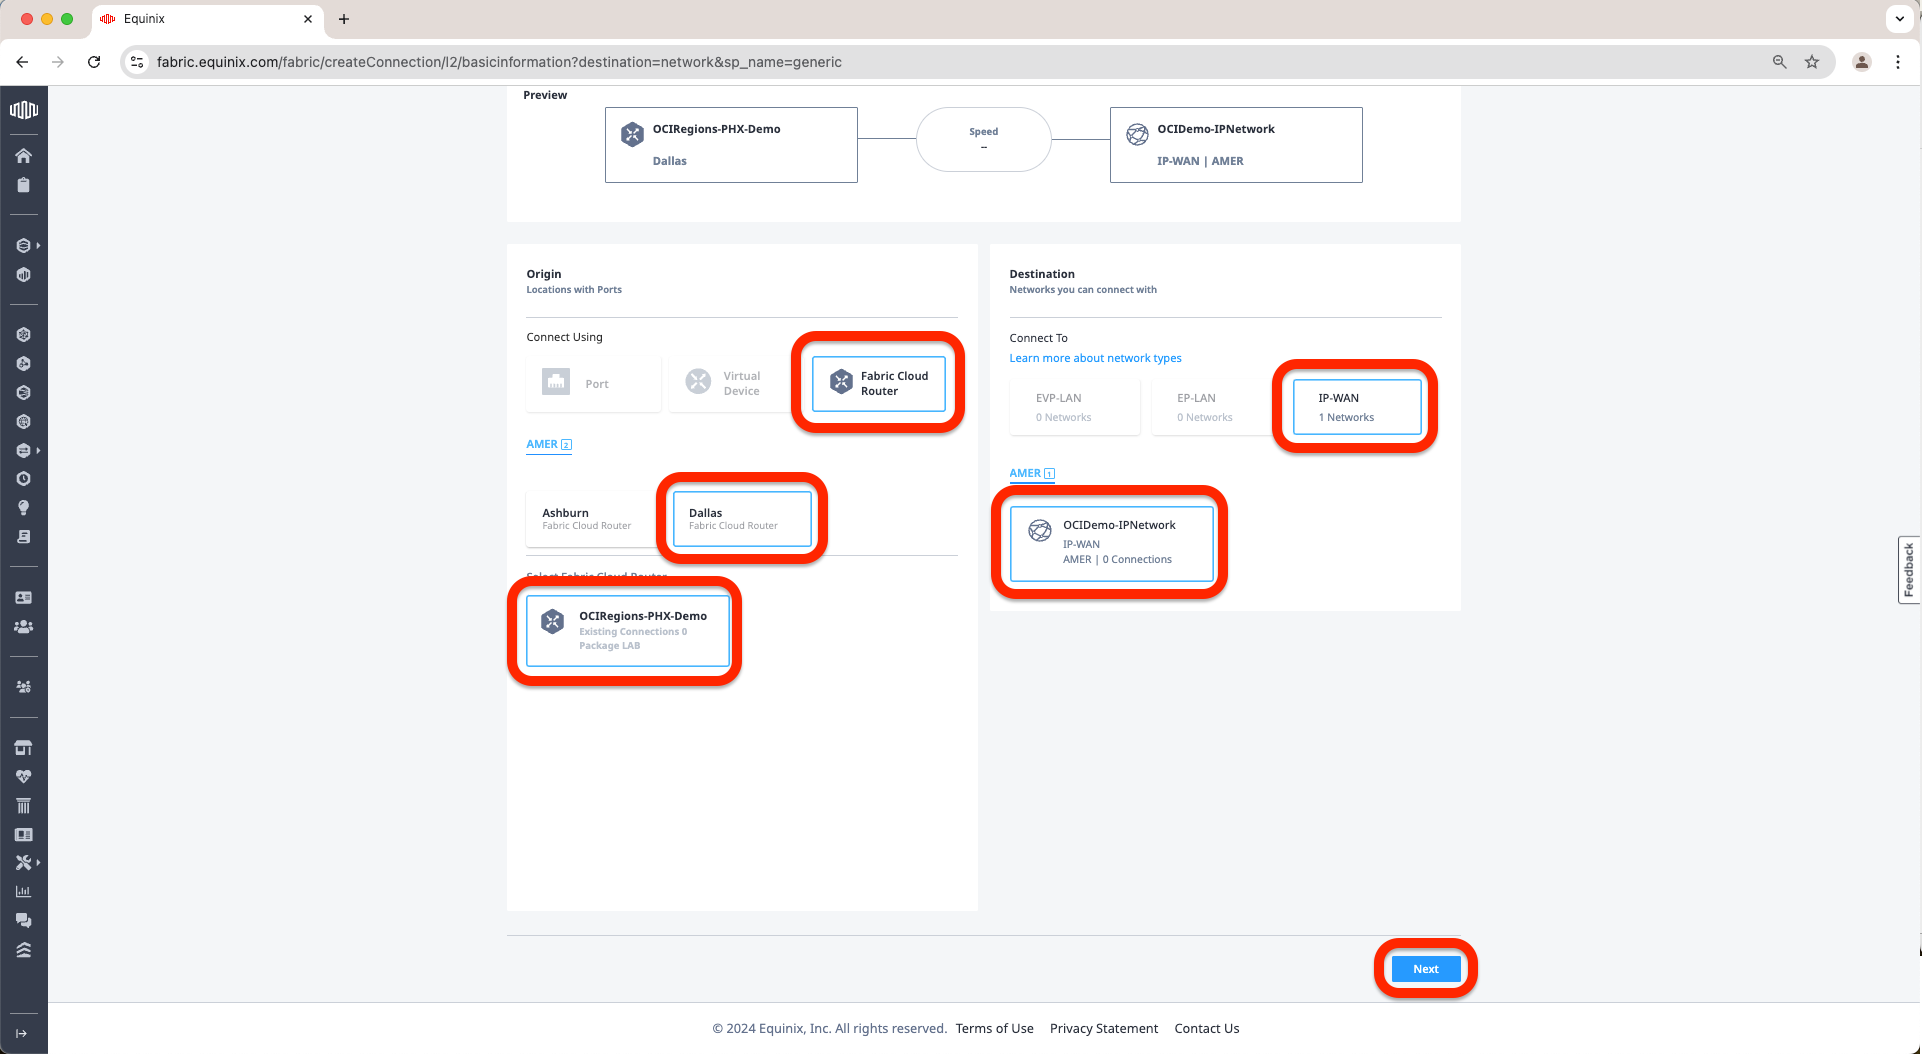Open the Feedback side tab
Viewport: 1922px width, 1054px height.
(x=1909, y=570)
